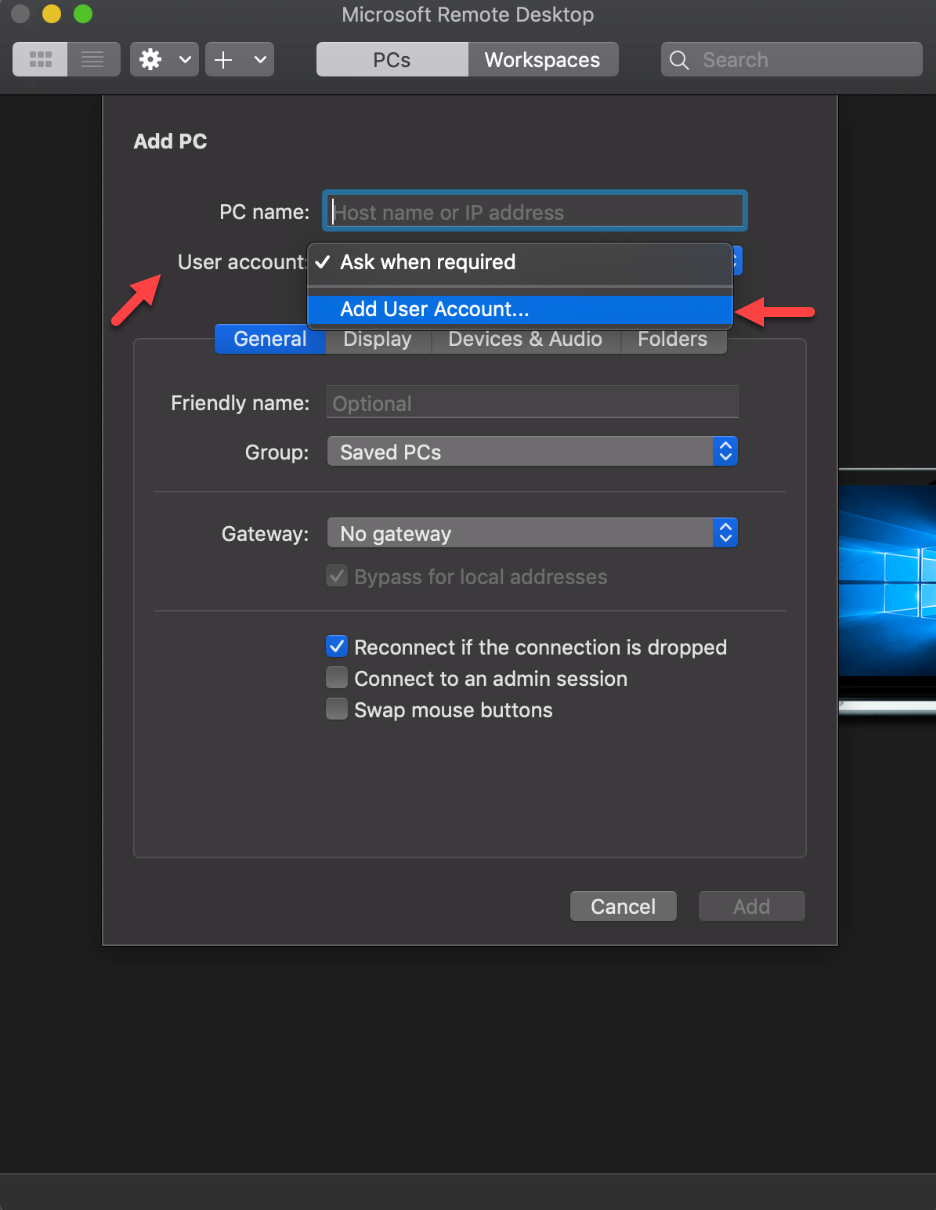Switch to list view icon
Image resolution: width=936 pixels, height=1210 pixels.
tap(93, 60)
